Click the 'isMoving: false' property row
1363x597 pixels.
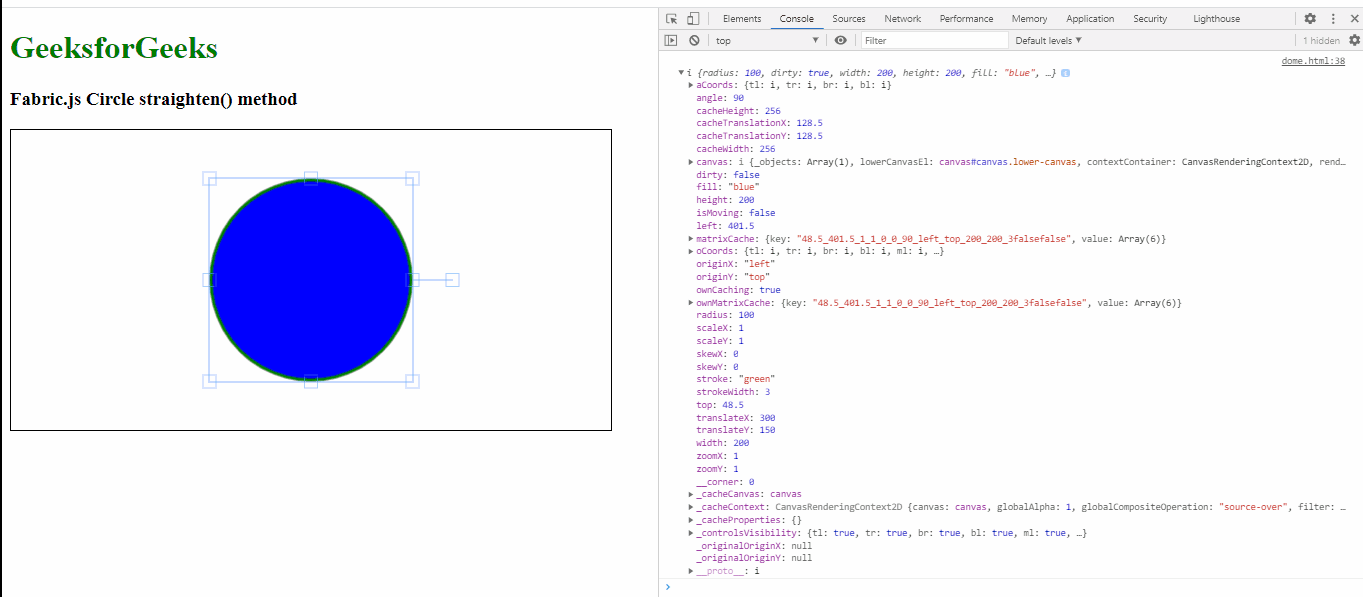pyautogui.click(x=736, y=213)
